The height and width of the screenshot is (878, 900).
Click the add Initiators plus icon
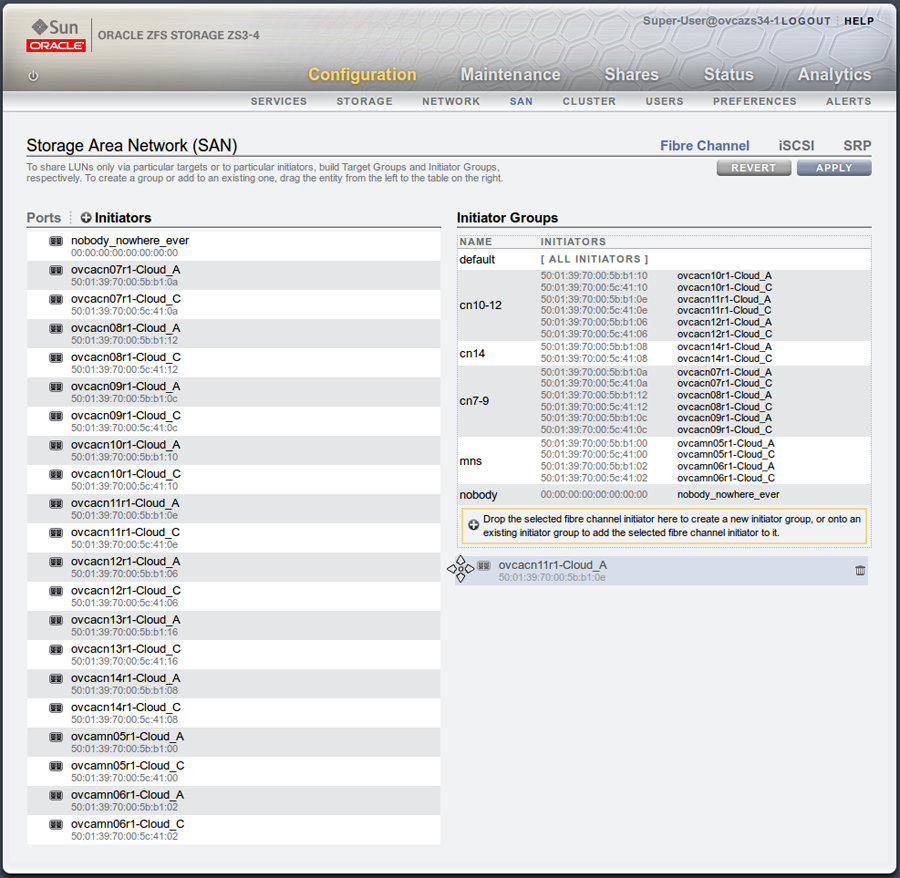tap(86, 218)
